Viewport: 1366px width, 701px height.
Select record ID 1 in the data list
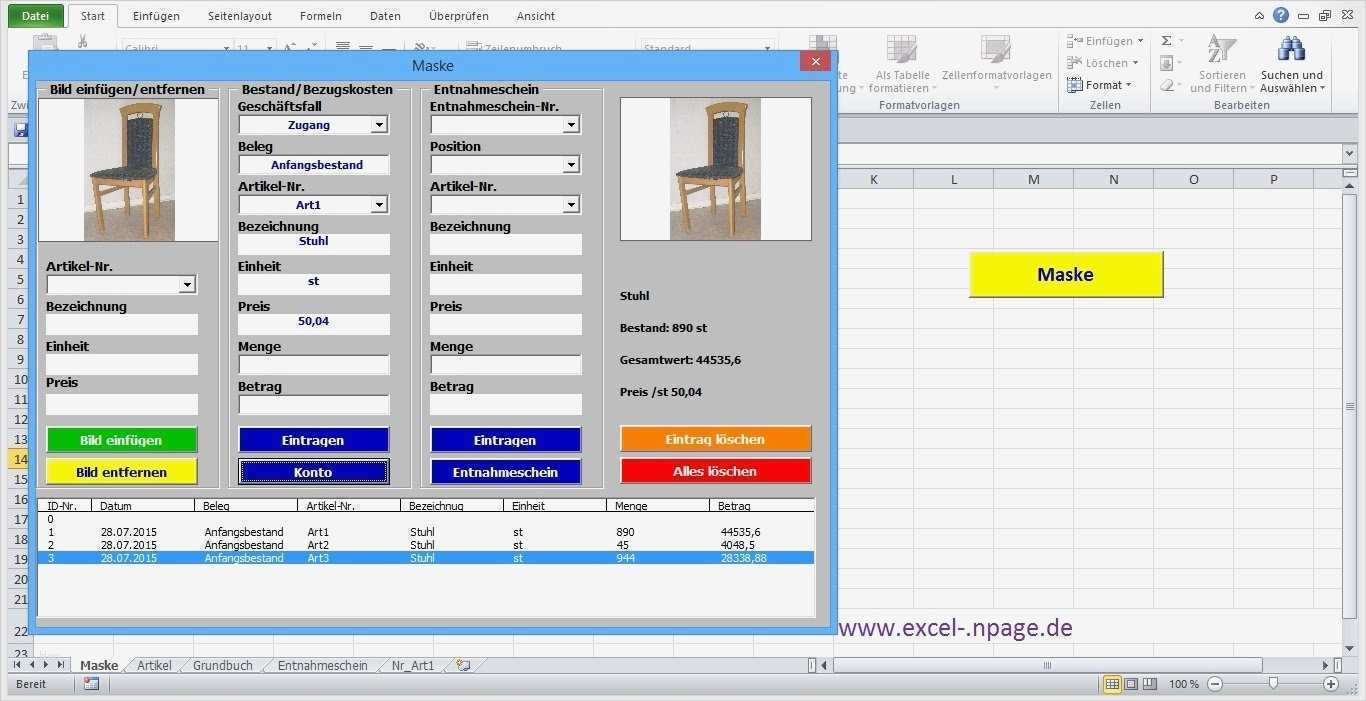(x=300, y=532)
